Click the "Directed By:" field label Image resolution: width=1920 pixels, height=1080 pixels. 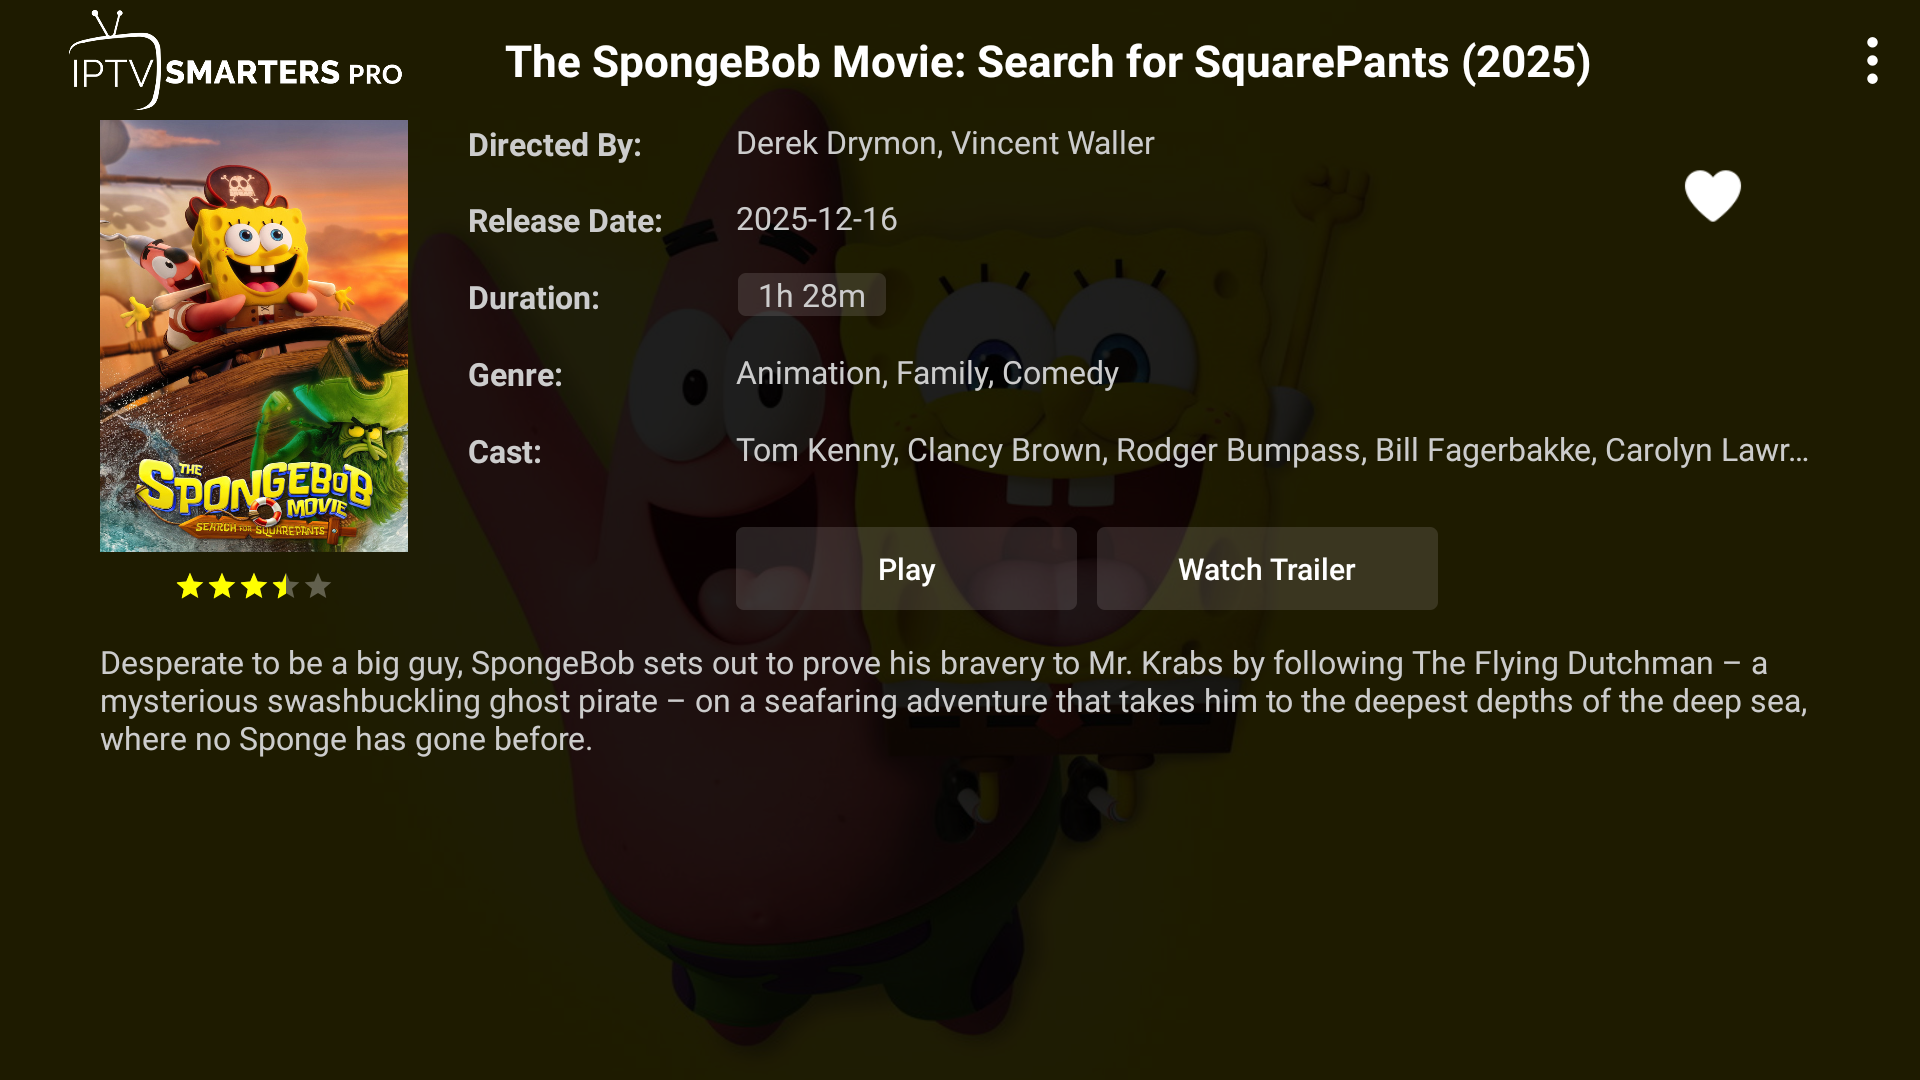point(554,145)
